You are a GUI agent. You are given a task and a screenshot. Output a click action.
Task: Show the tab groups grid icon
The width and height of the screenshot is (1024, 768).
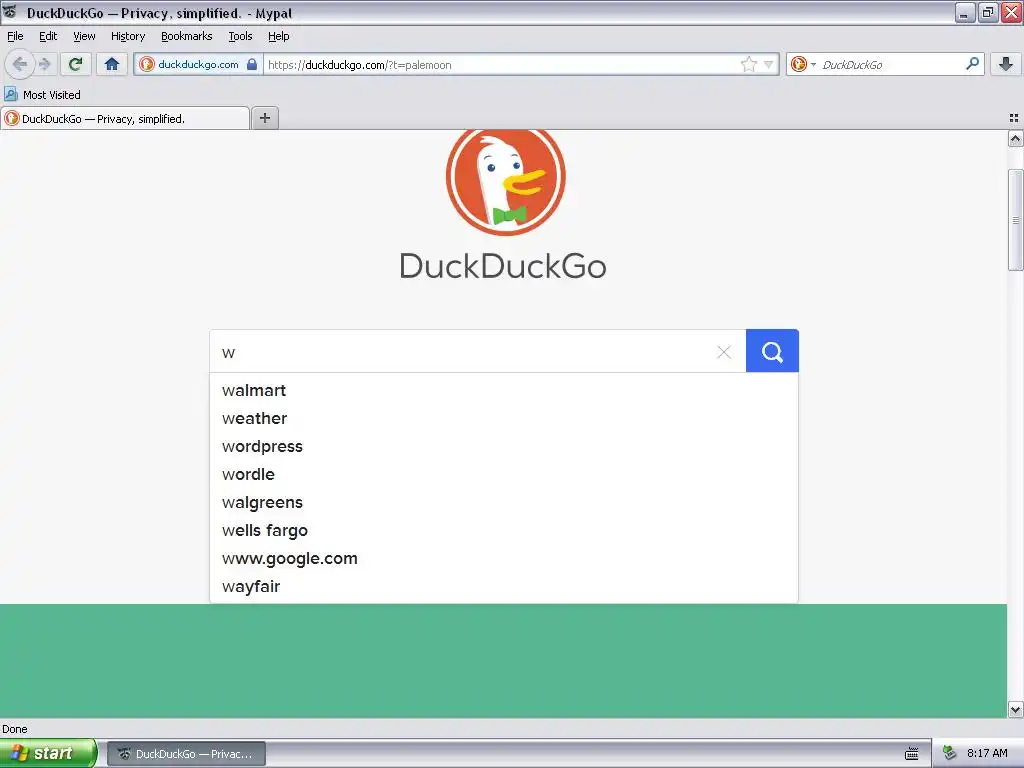(1014, 118)
